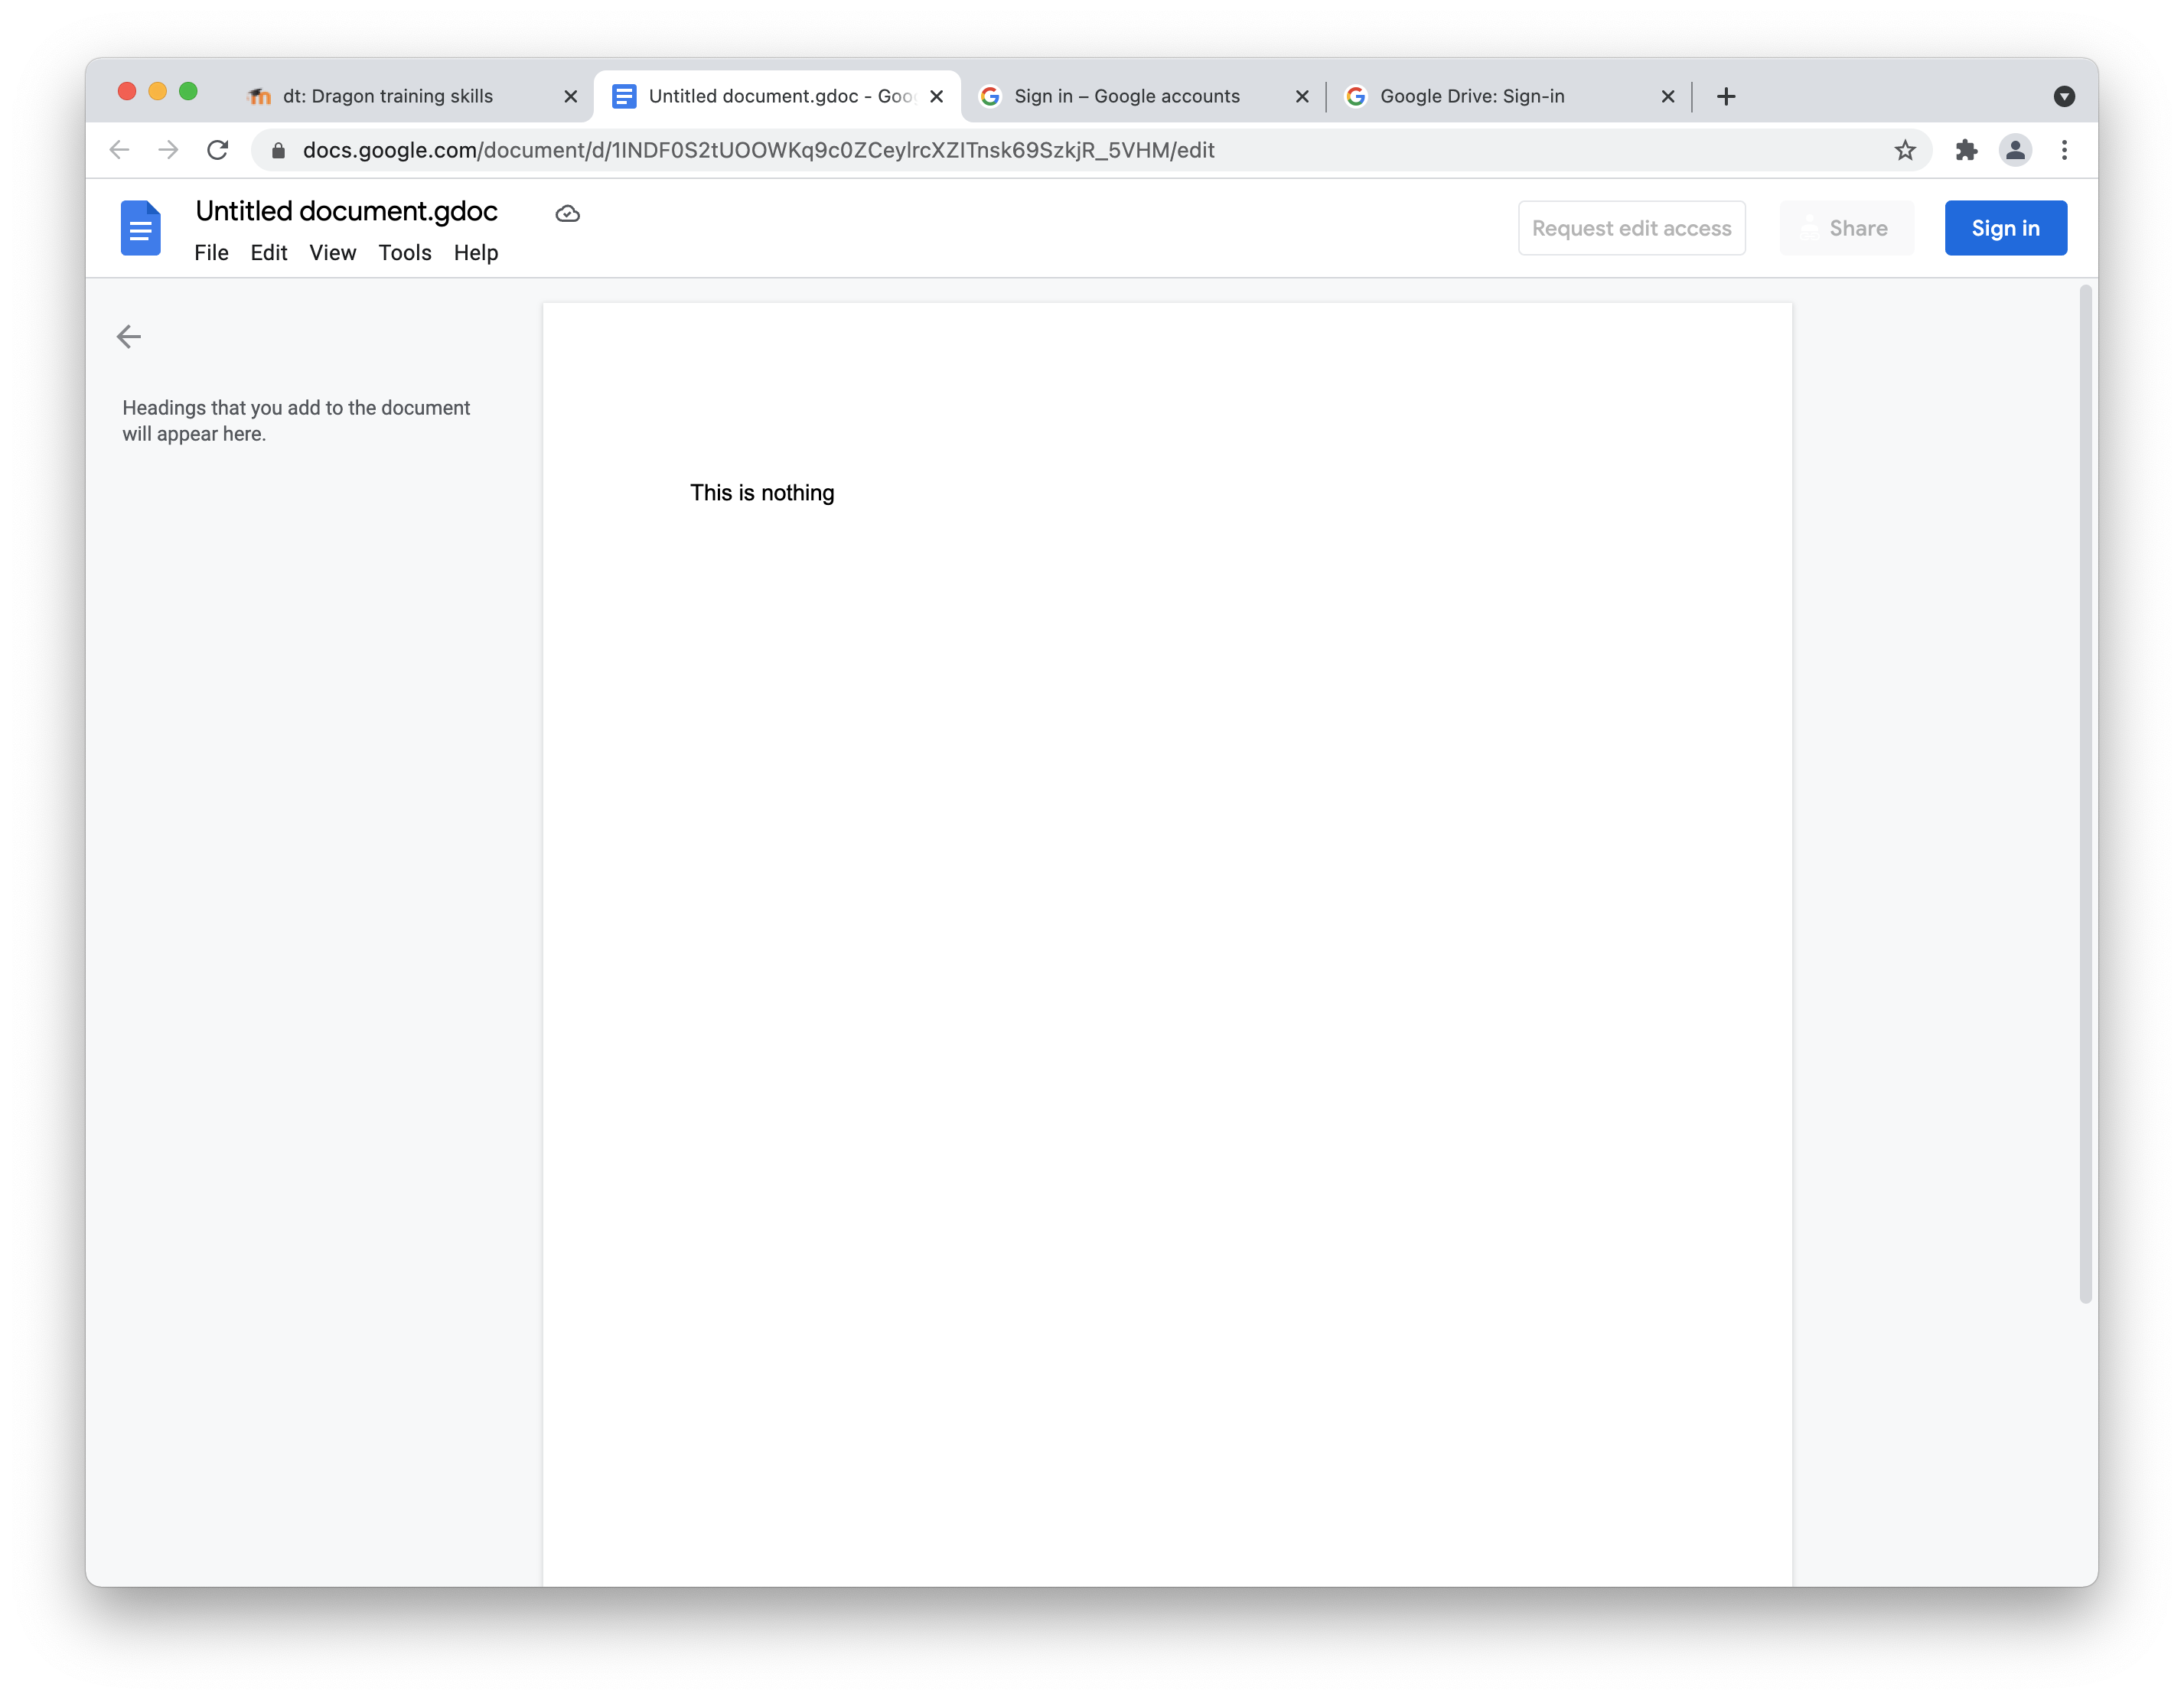
Task: Click the Untitled document.gdoc title
Action: click(346, 211)
